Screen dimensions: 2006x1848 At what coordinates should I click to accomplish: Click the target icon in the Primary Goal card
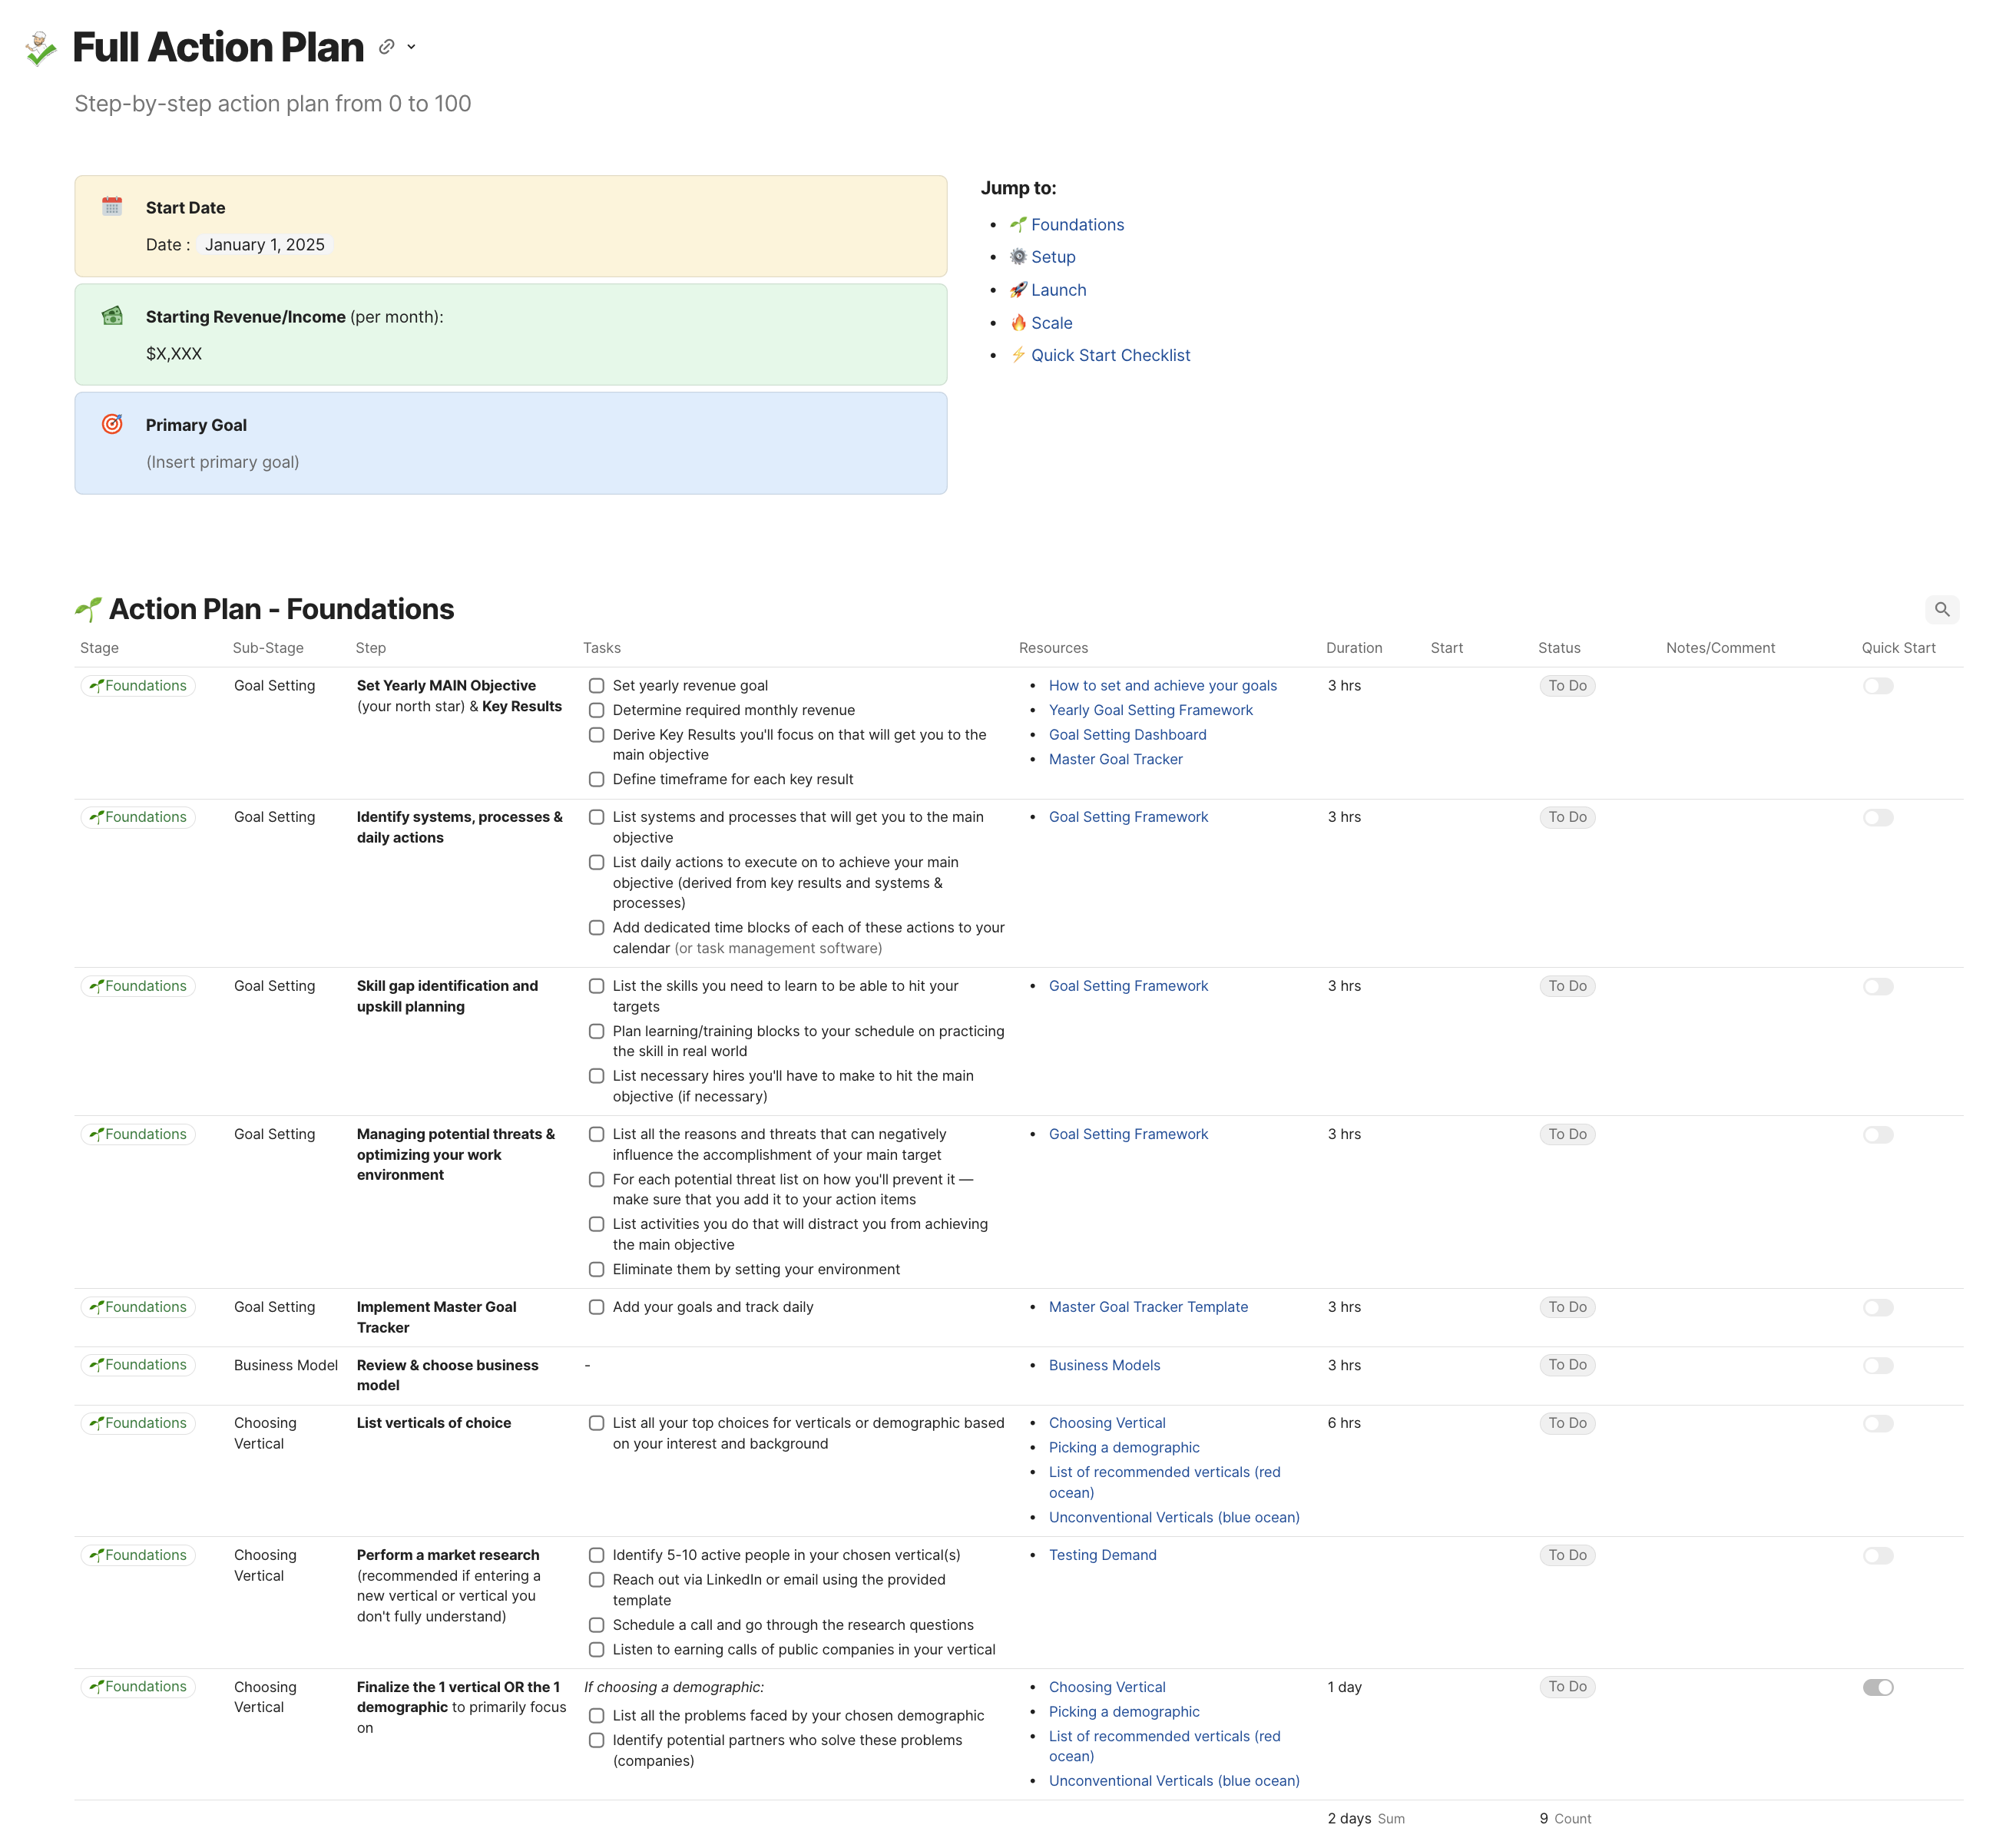click(x=112, y=424)
